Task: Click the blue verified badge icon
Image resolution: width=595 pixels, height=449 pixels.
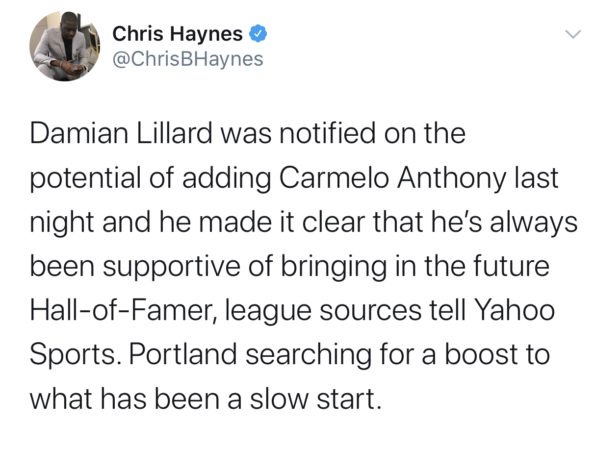Action: [258, 33]
